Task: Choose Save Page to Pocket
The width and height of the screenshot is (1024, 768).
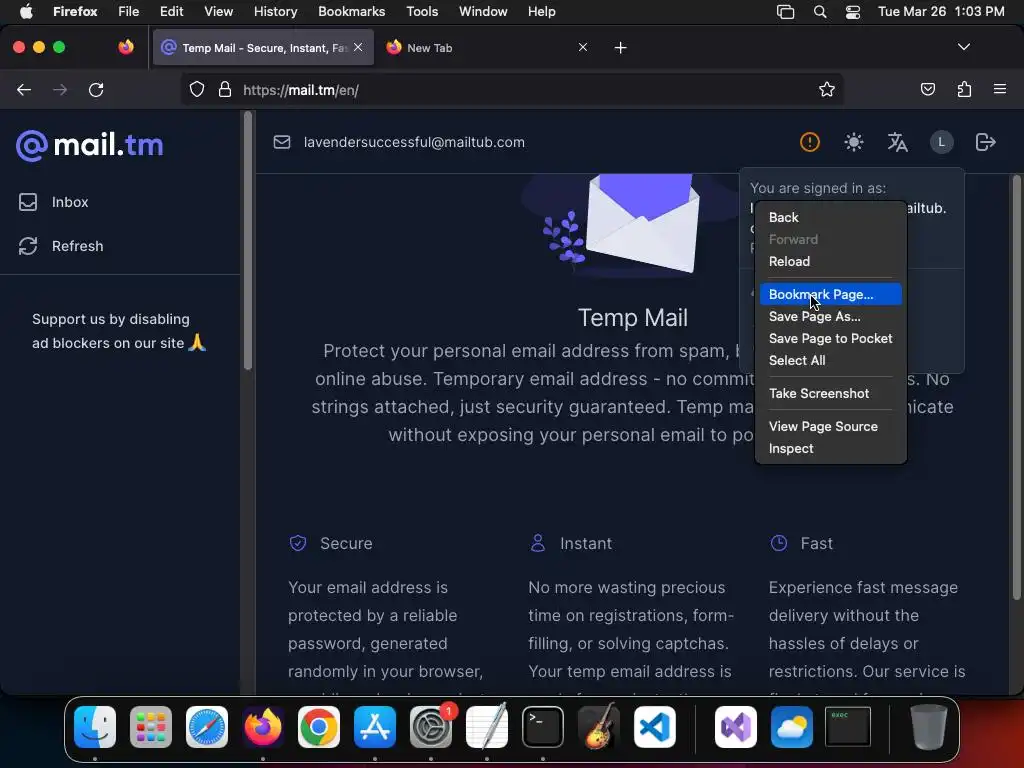Action: (831, 338)
